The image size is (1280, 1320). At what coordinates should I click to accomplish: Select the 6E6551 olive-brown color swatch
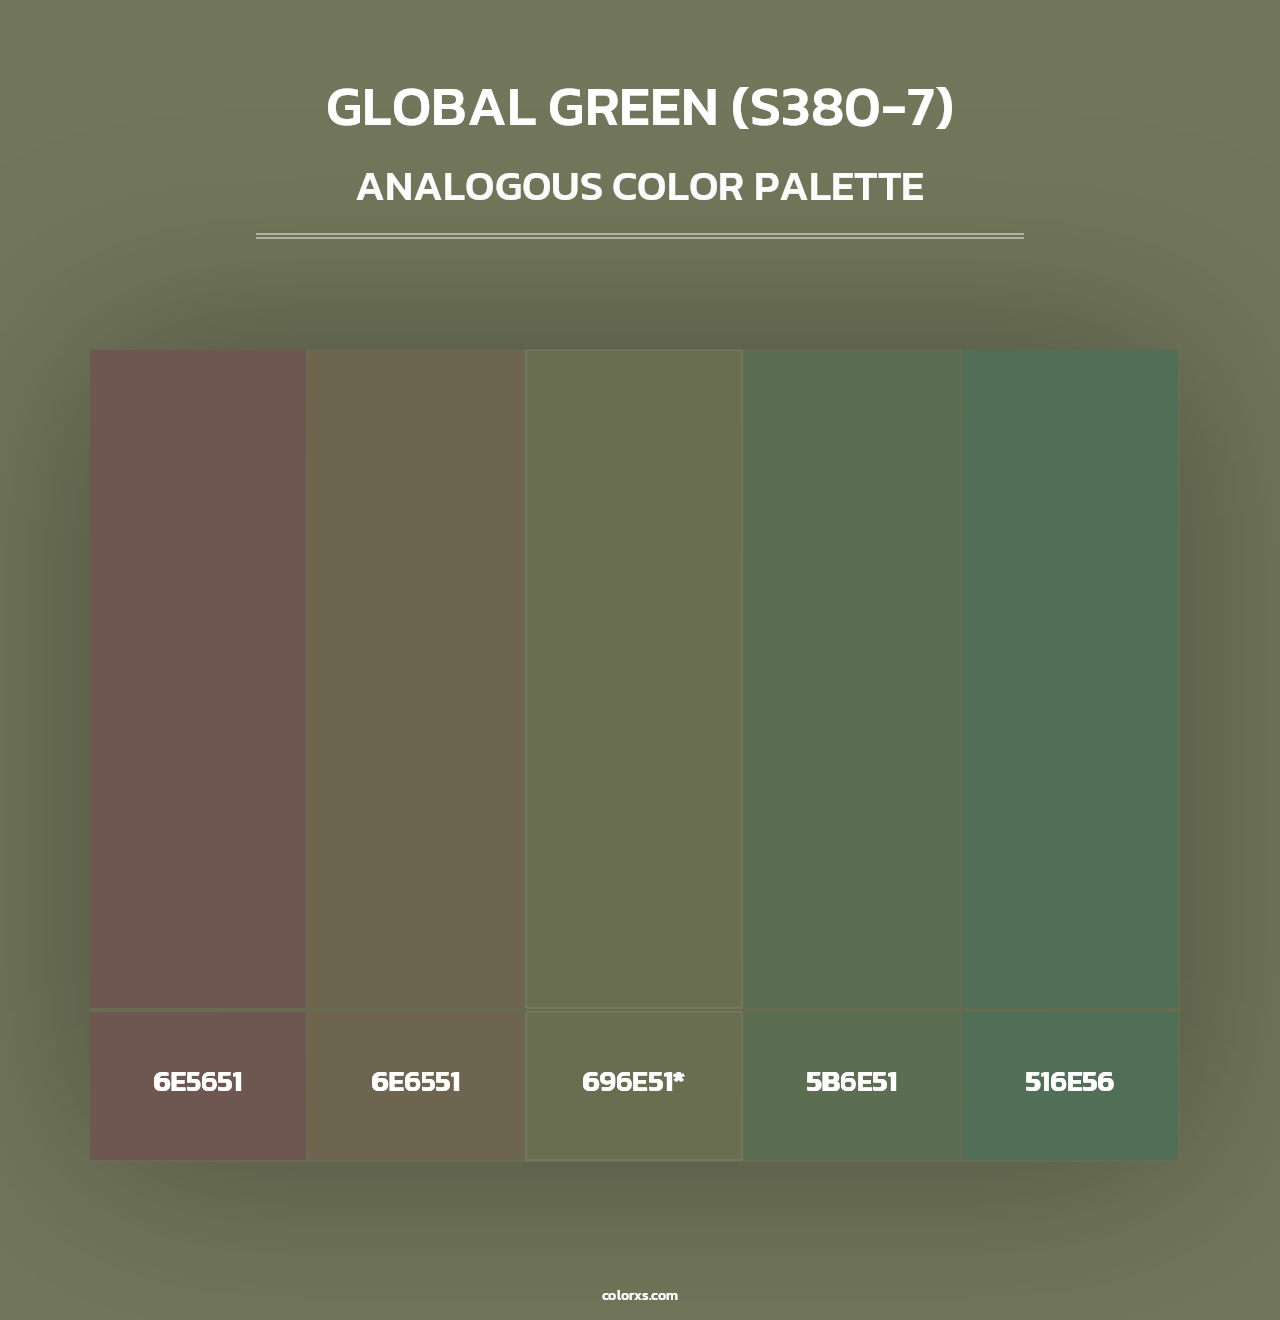coord(416,679)
